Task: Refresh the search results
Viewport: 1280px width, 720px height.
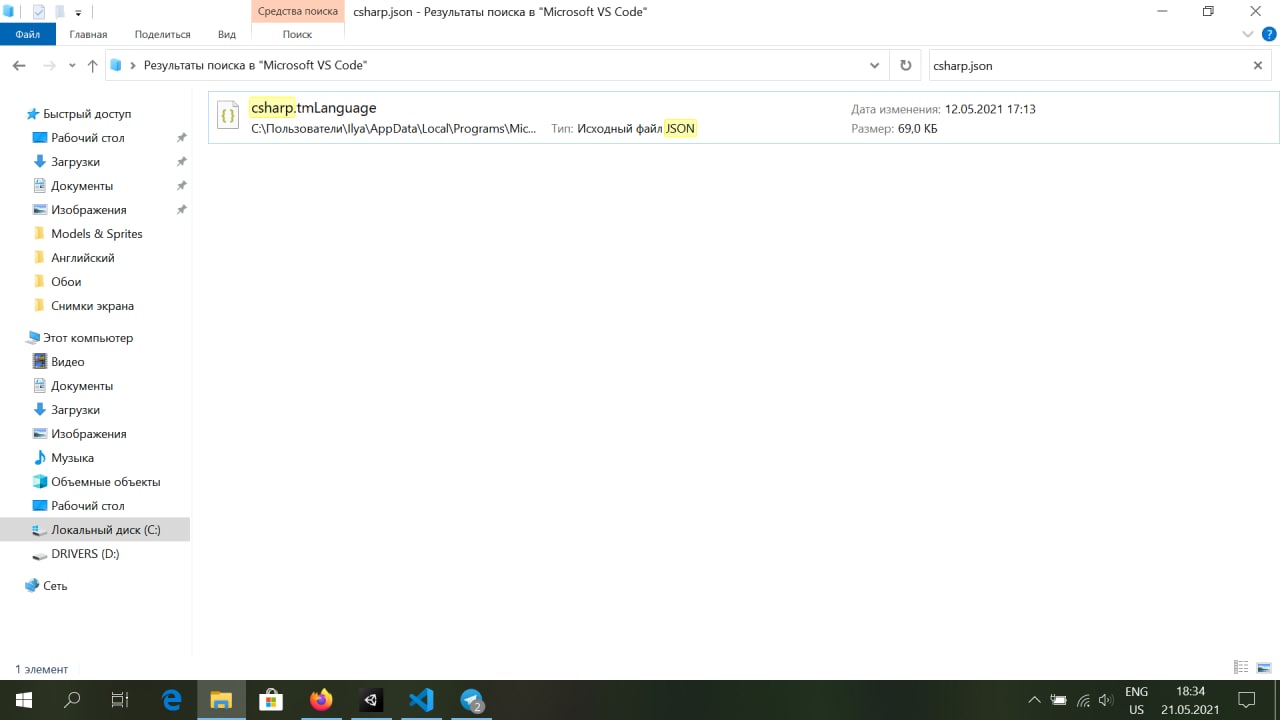Action: [x=905, y=65]
